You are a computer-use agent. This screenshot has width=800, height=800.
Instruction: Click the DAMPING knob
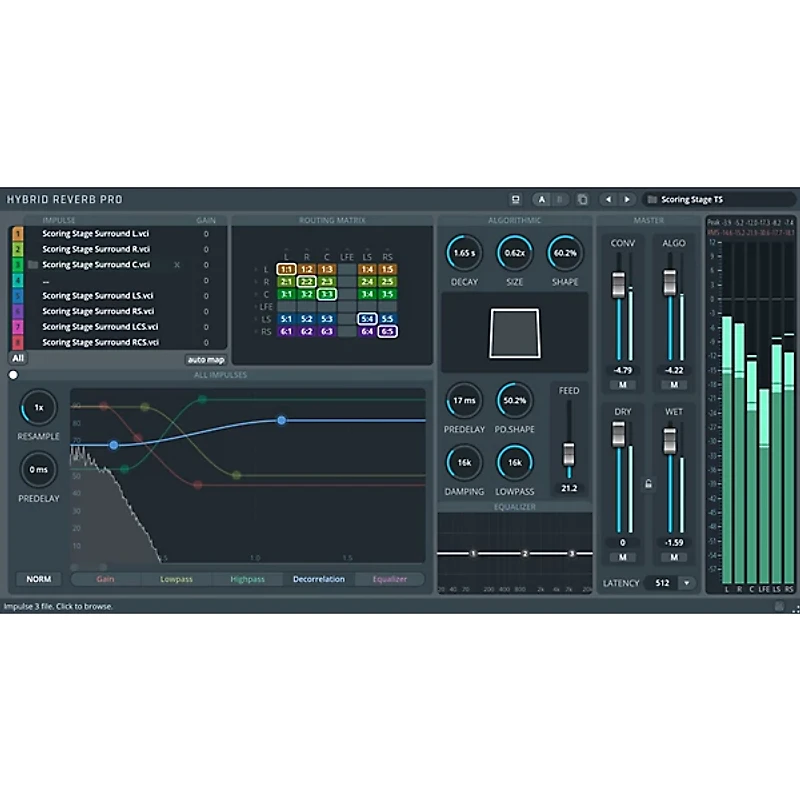click(465, 462)
